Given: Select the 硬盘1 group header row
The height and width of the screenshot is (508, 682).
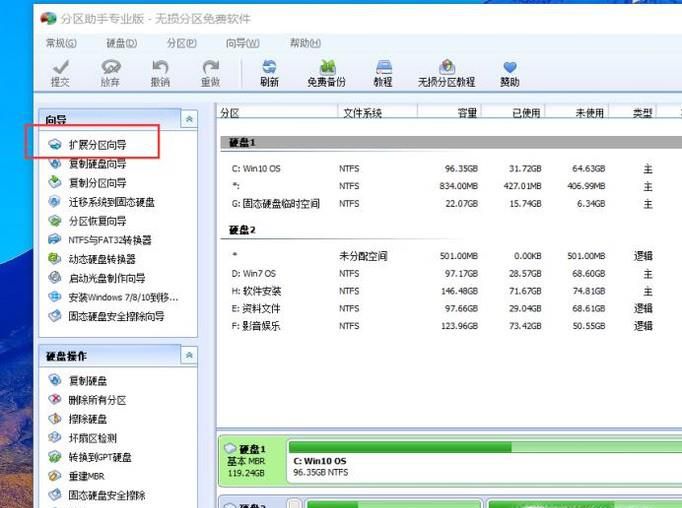Looking at the screenshot, I should [x=451, y=142].
